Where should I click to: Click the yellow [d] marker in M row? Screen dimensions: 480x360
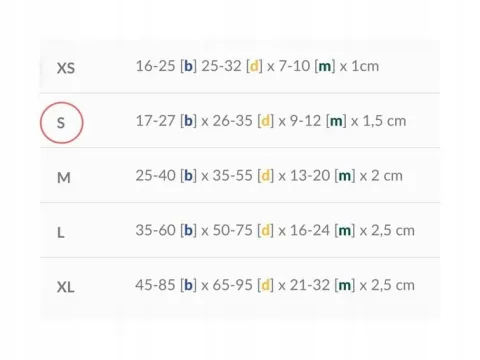coord(265,175)
